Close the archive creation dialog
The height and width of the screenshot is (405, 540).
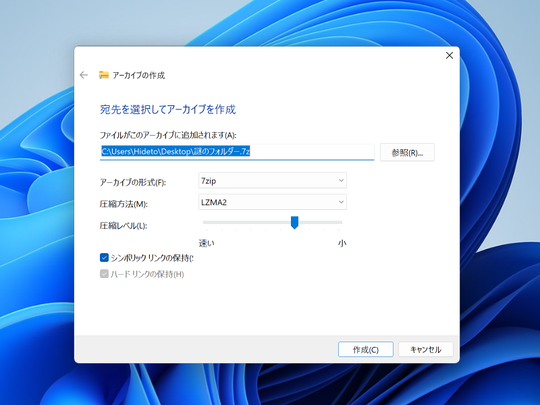(449, 55)
